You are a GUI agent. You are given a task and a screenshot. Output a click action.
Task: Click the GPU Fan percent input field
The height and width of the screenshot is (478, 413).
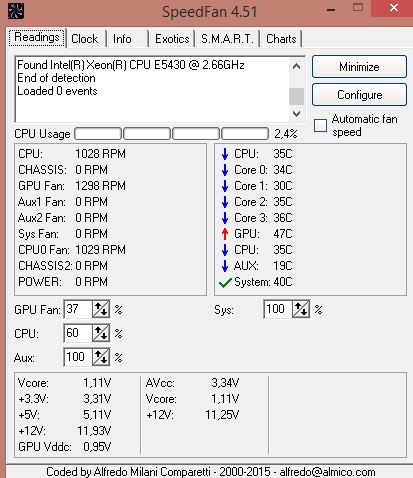pyautogui.click(x=78, y=309)
